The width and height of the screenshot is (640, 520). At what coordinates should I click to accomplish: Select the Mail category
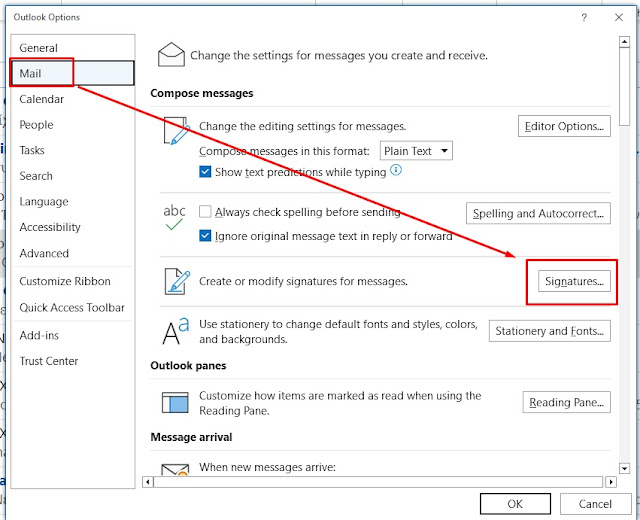coord(73,73)
